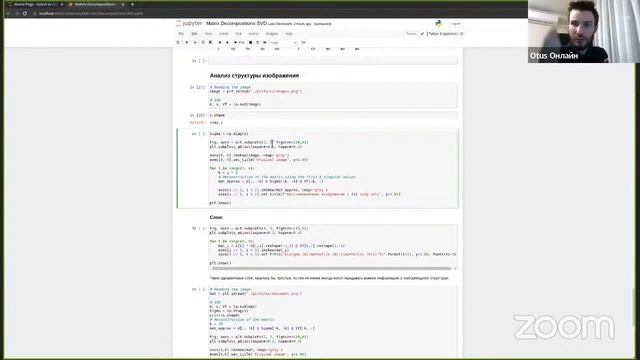Open the File menu
Screen dimensions: 640x360
pos(181,34)
